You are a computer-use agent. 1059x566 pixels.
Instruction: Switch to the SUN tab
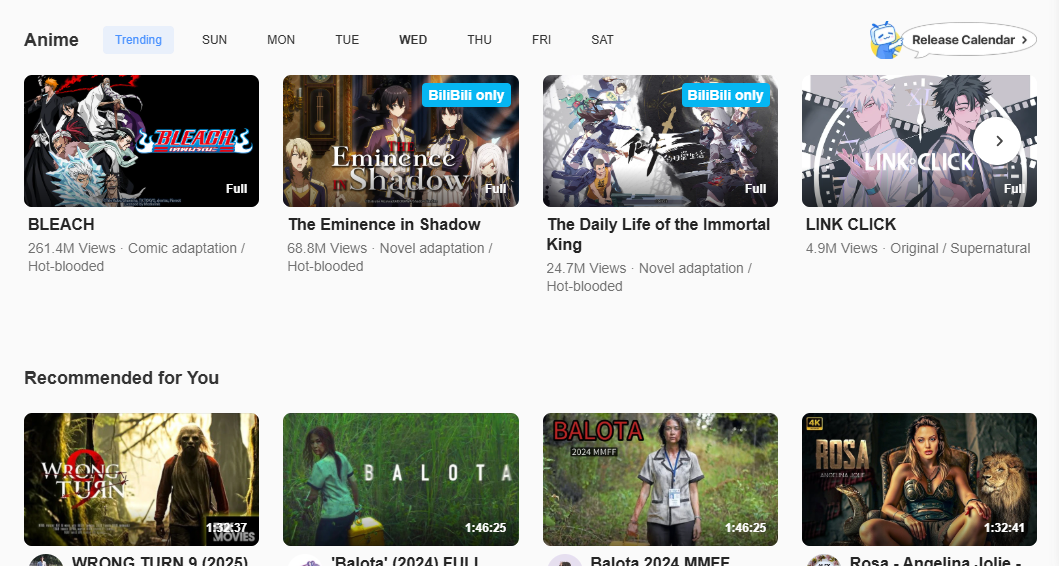click(214, 40)
